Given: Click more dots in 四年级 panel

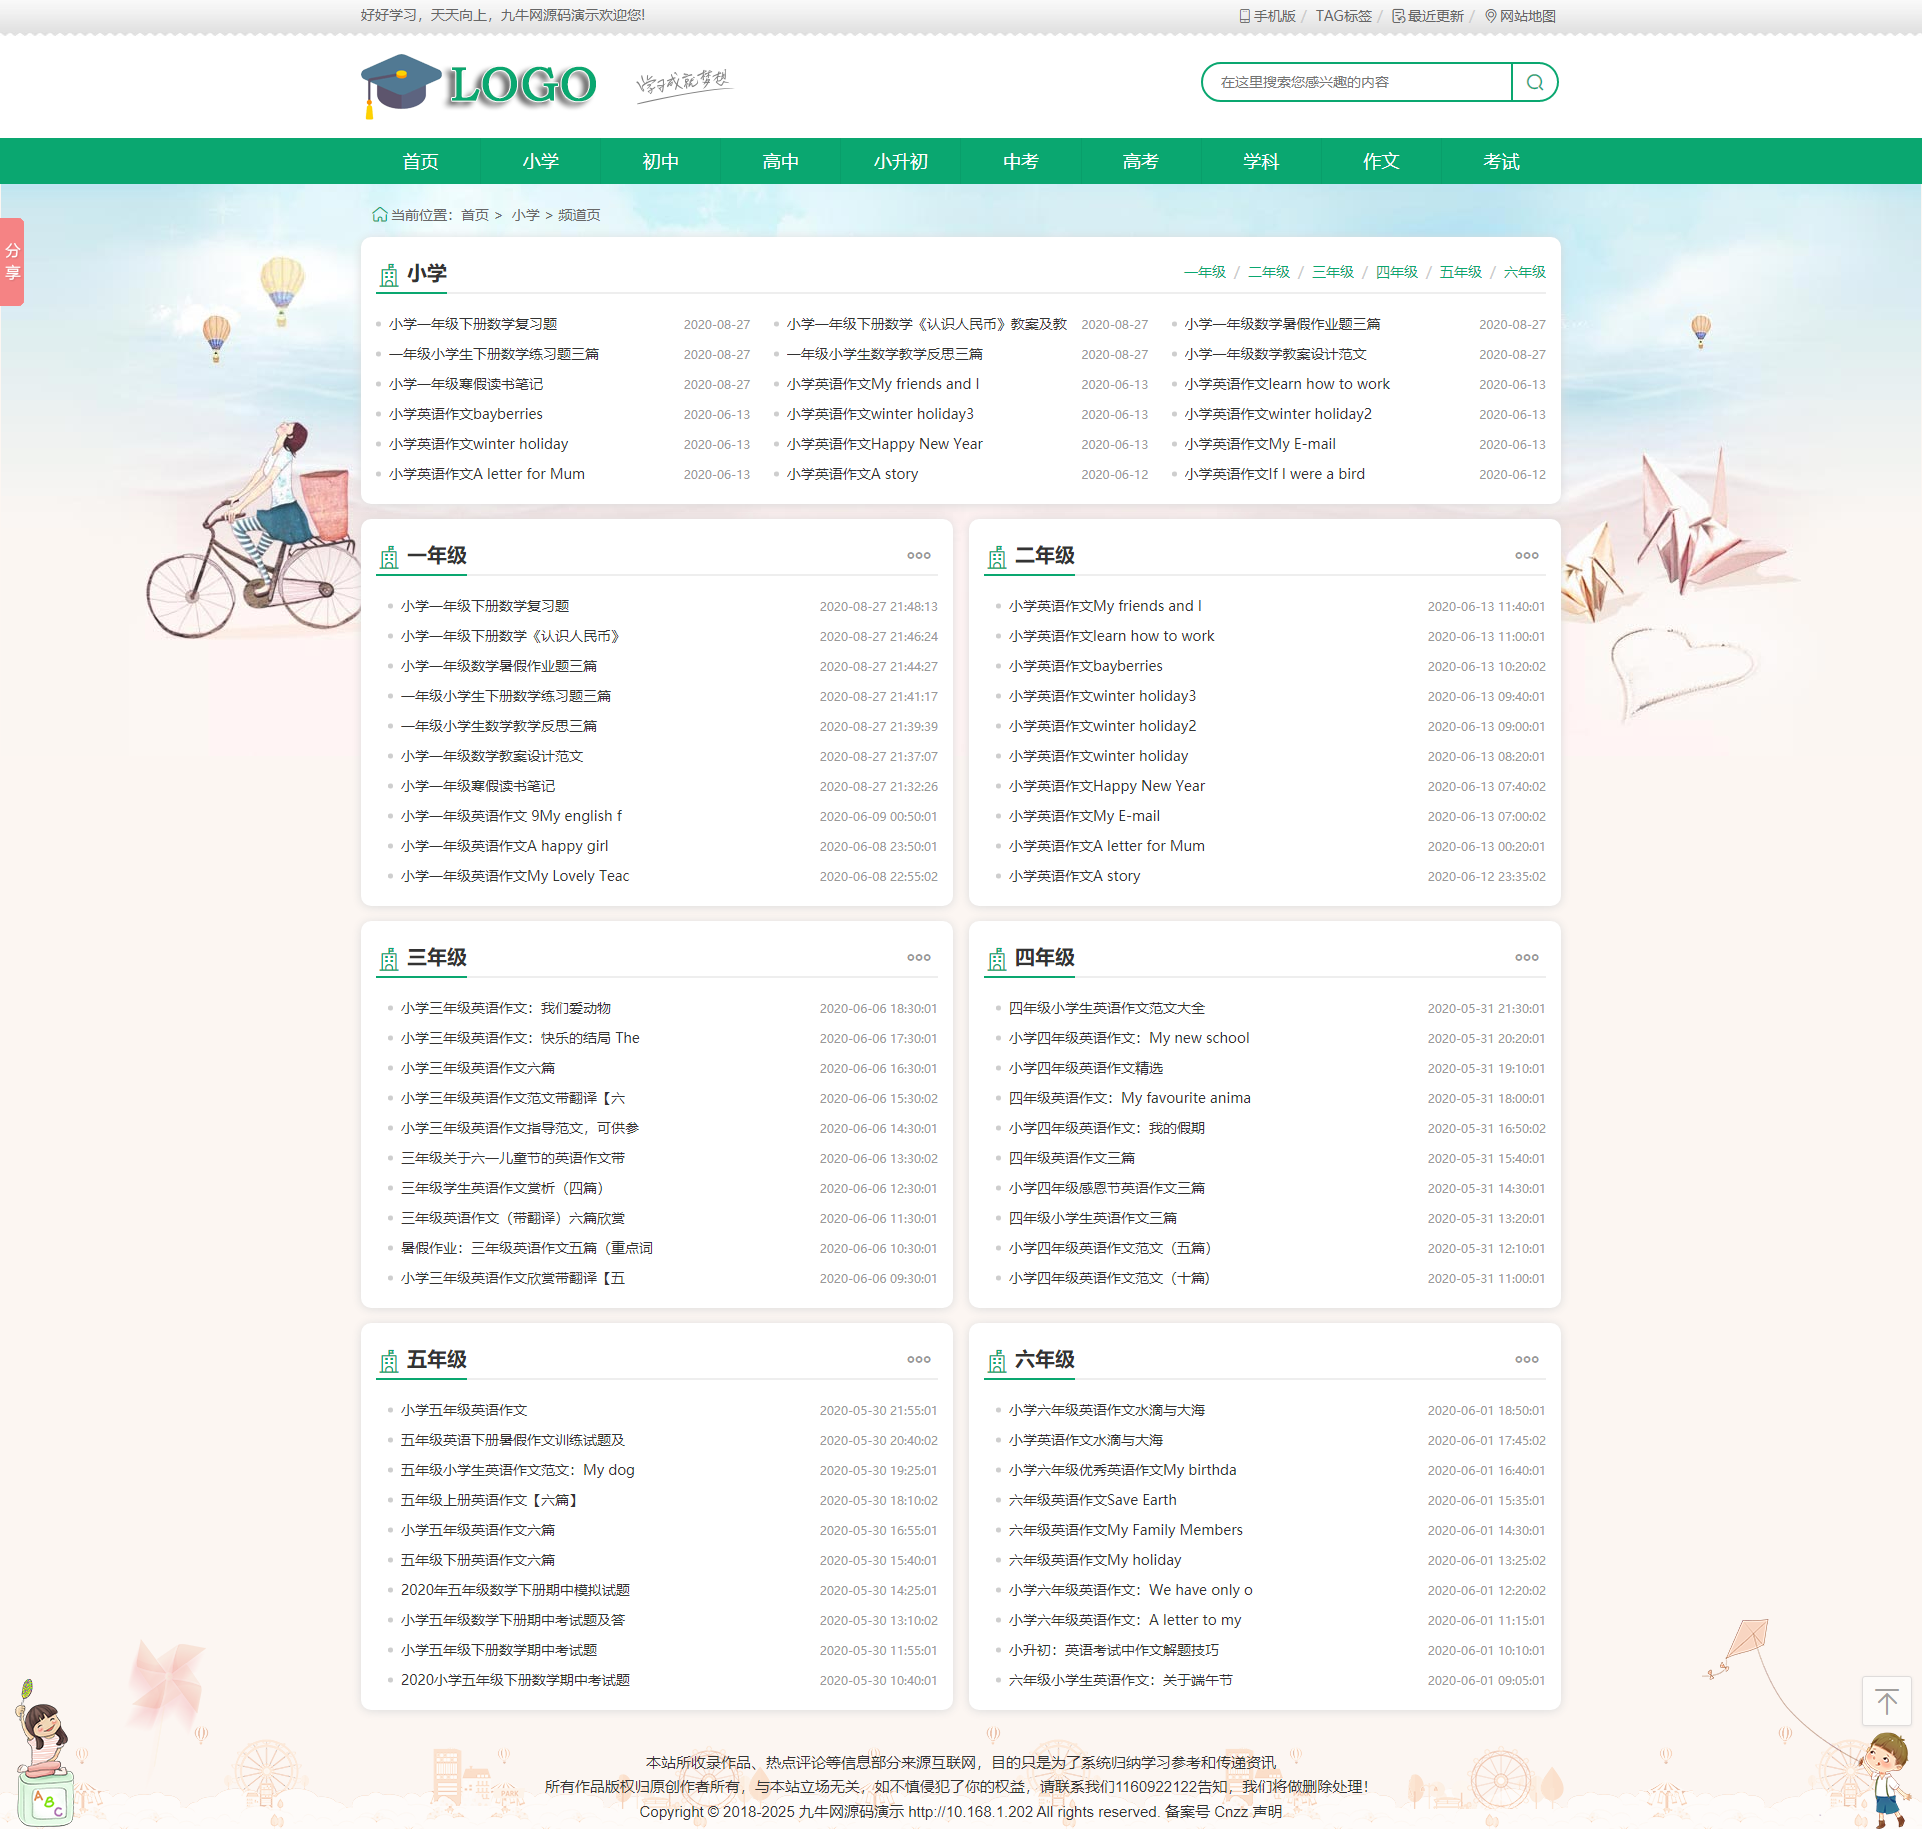Looking at the screenshot, I should point(1527,958).
